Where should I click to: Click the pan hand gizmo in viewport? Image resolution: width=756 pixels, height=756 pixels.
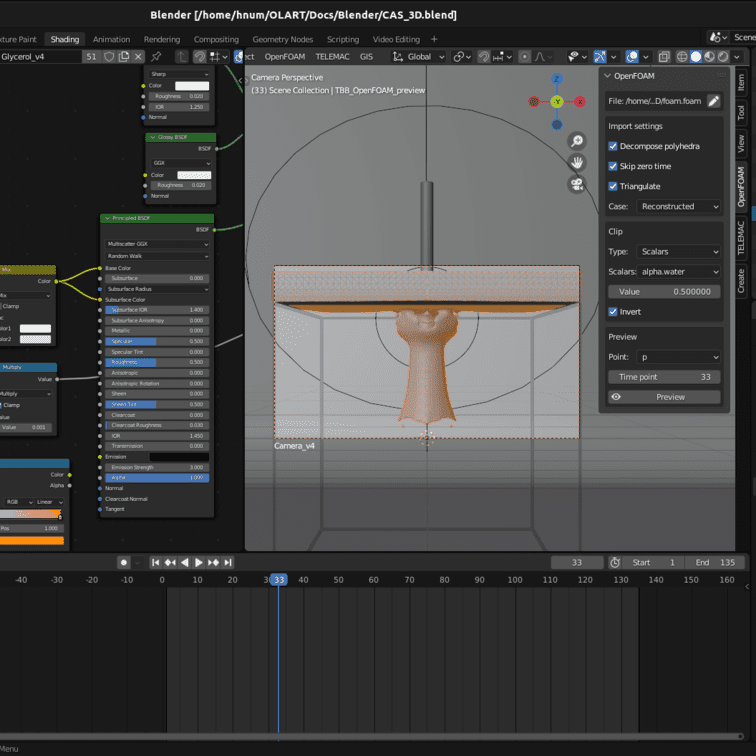[x=577, y=162]
